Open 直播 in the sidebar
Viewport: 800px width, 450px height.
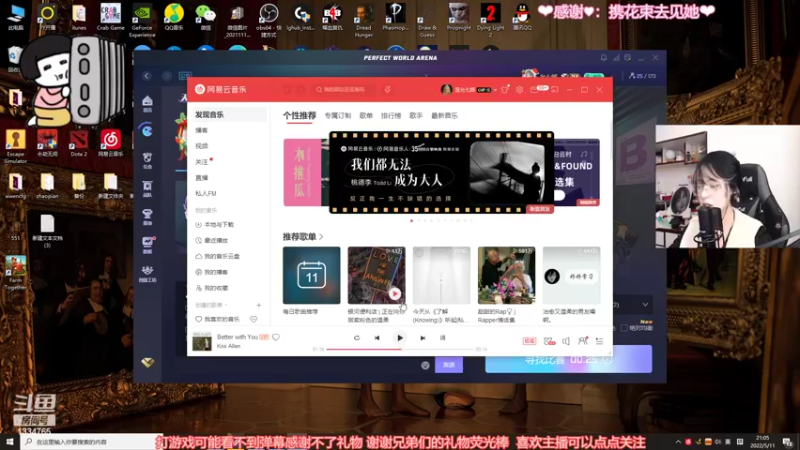pyautogui.click(x=202, y=178)
